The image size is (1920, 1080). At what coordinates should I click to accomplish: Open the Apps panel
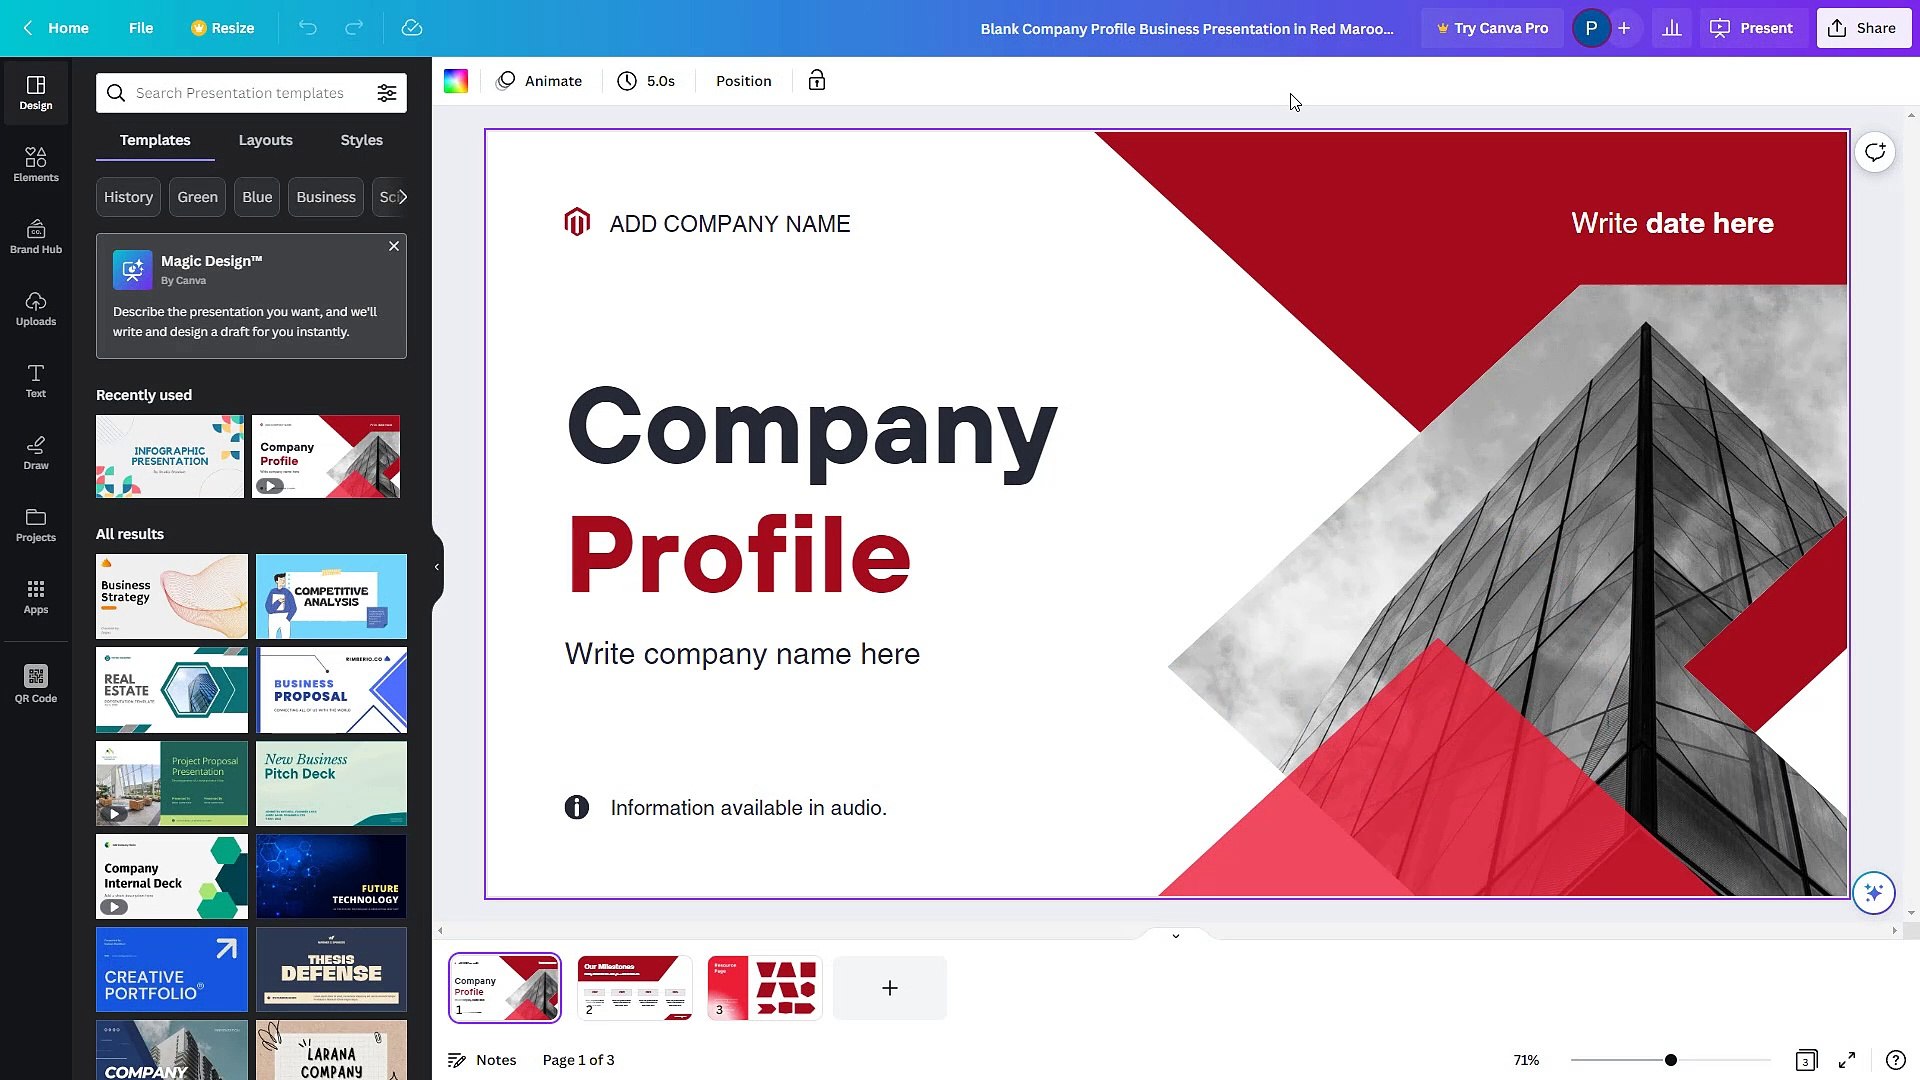(36, 596)
